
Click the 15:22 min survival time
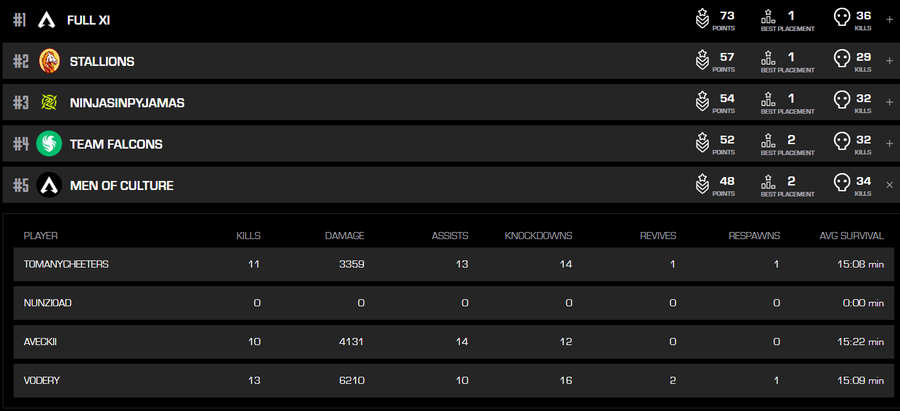[x=860, y=342]
